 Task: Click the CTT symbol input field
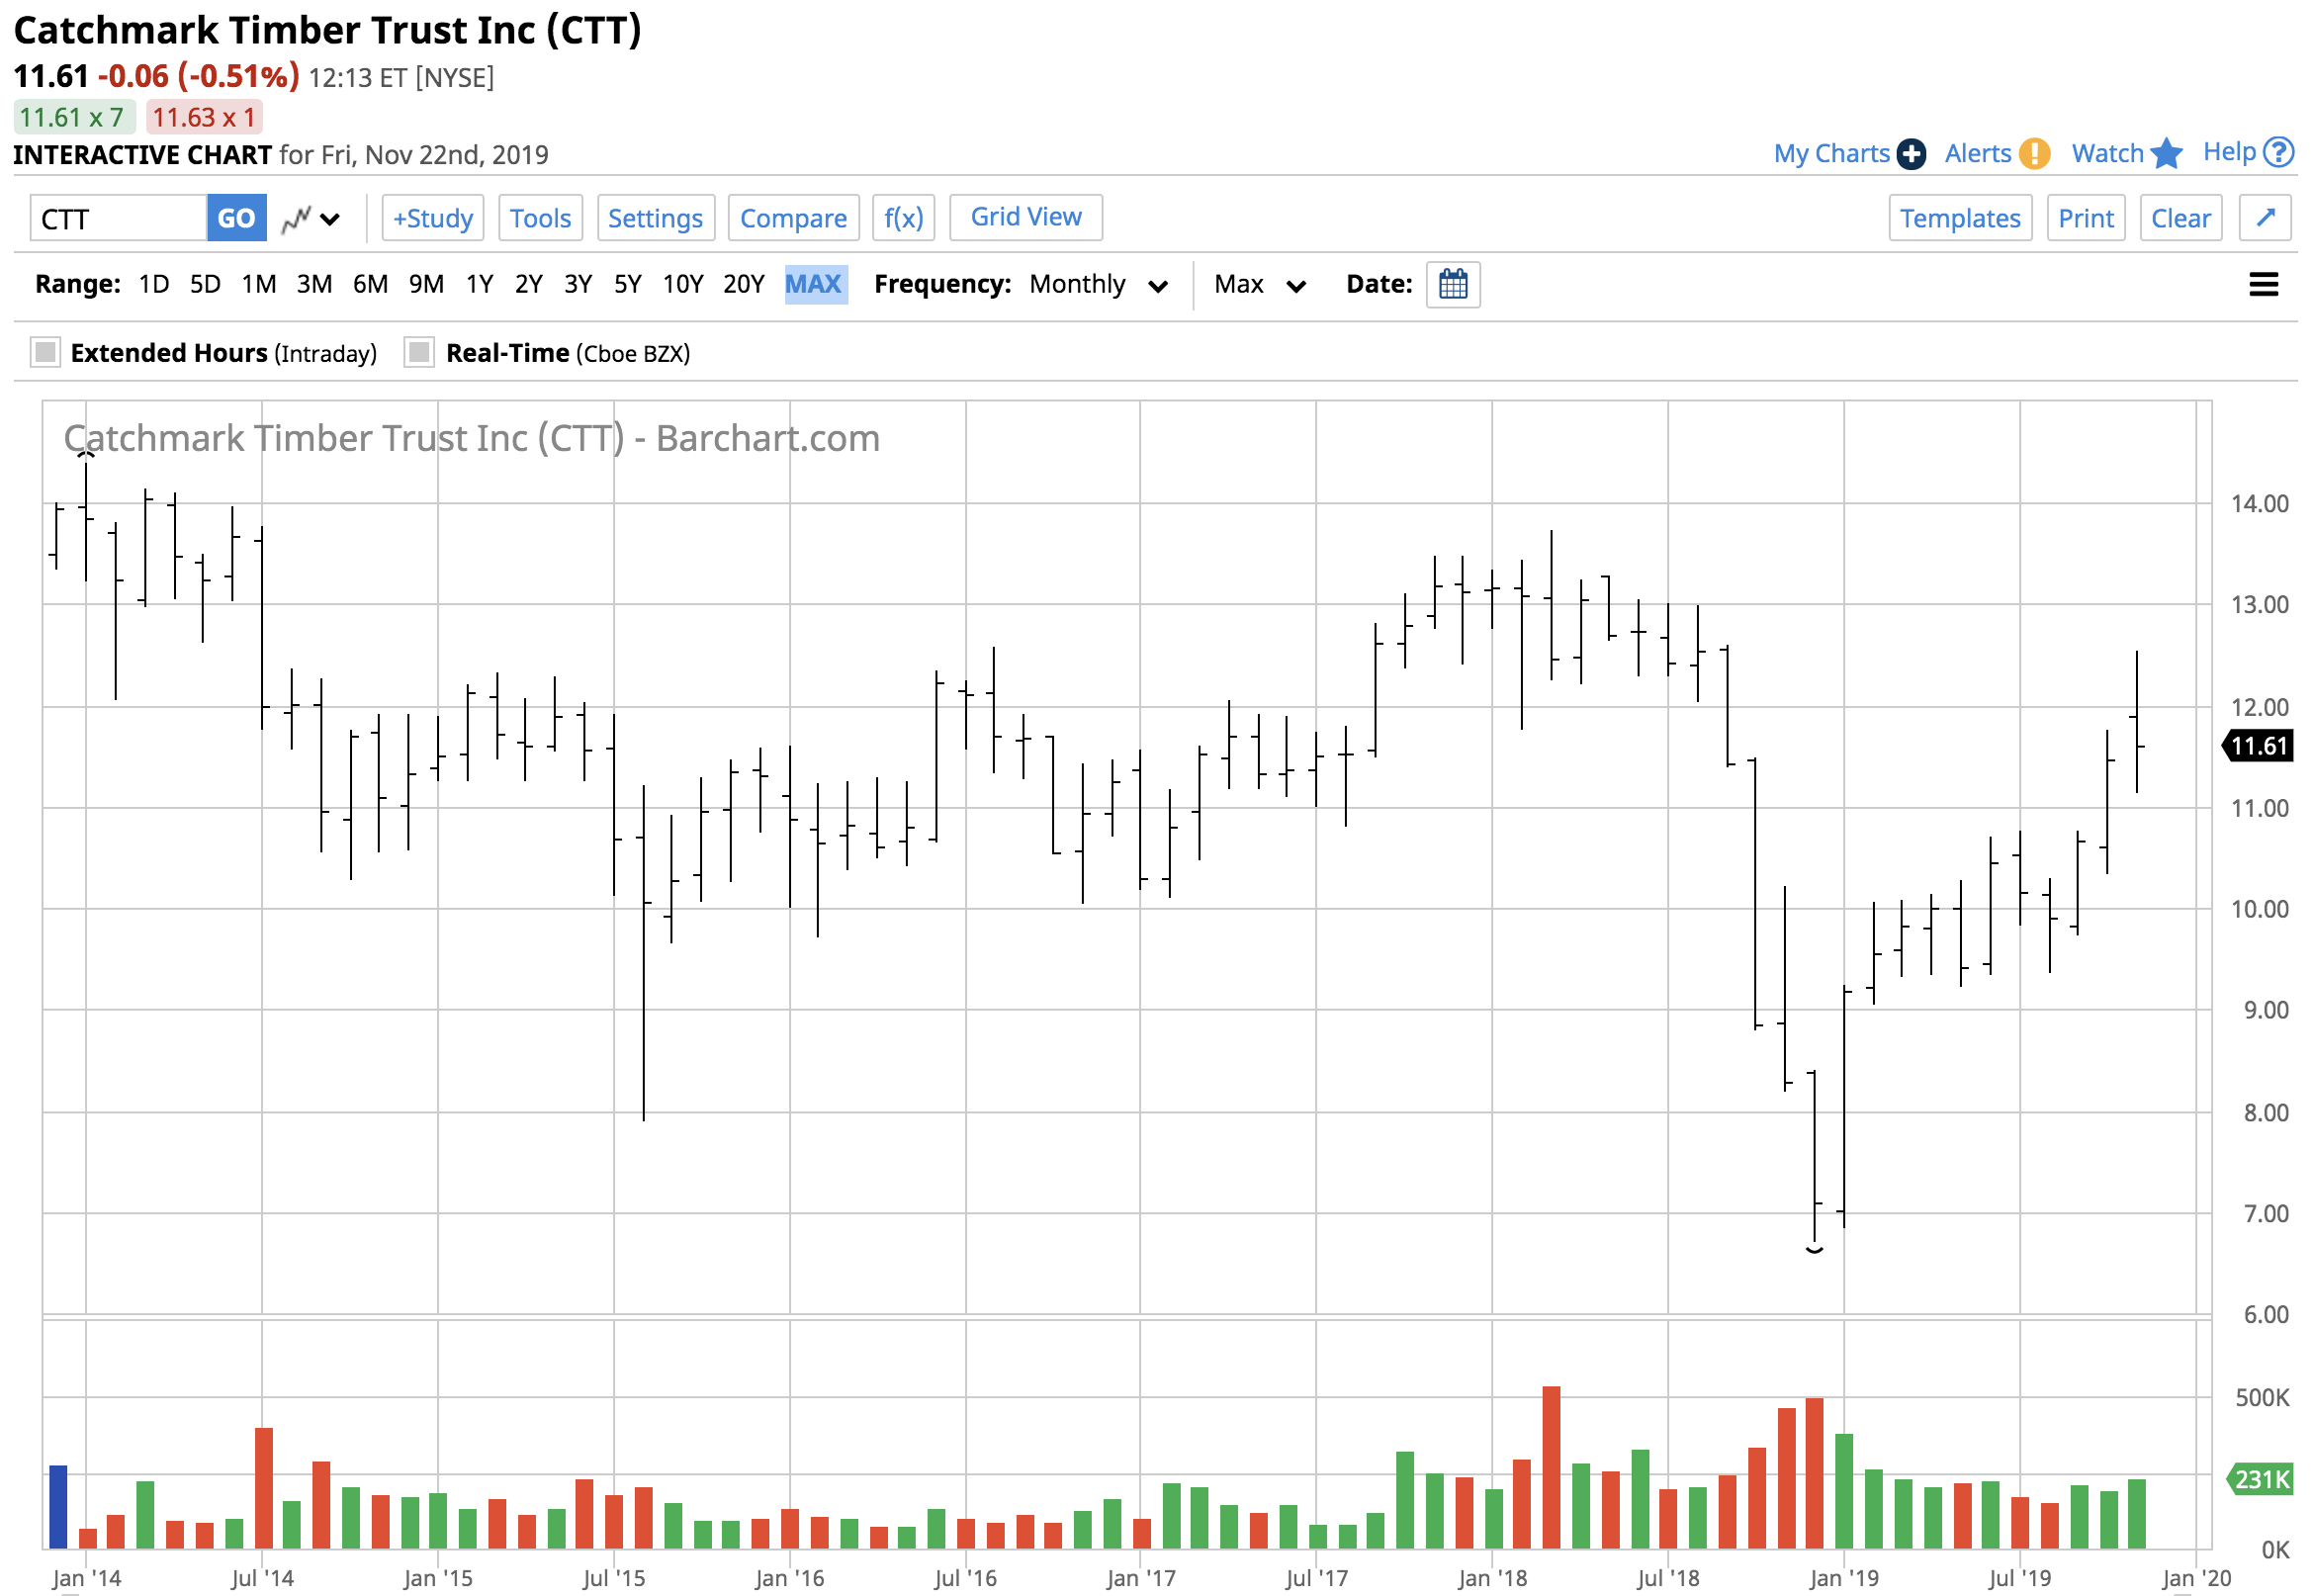coord(119,218)
